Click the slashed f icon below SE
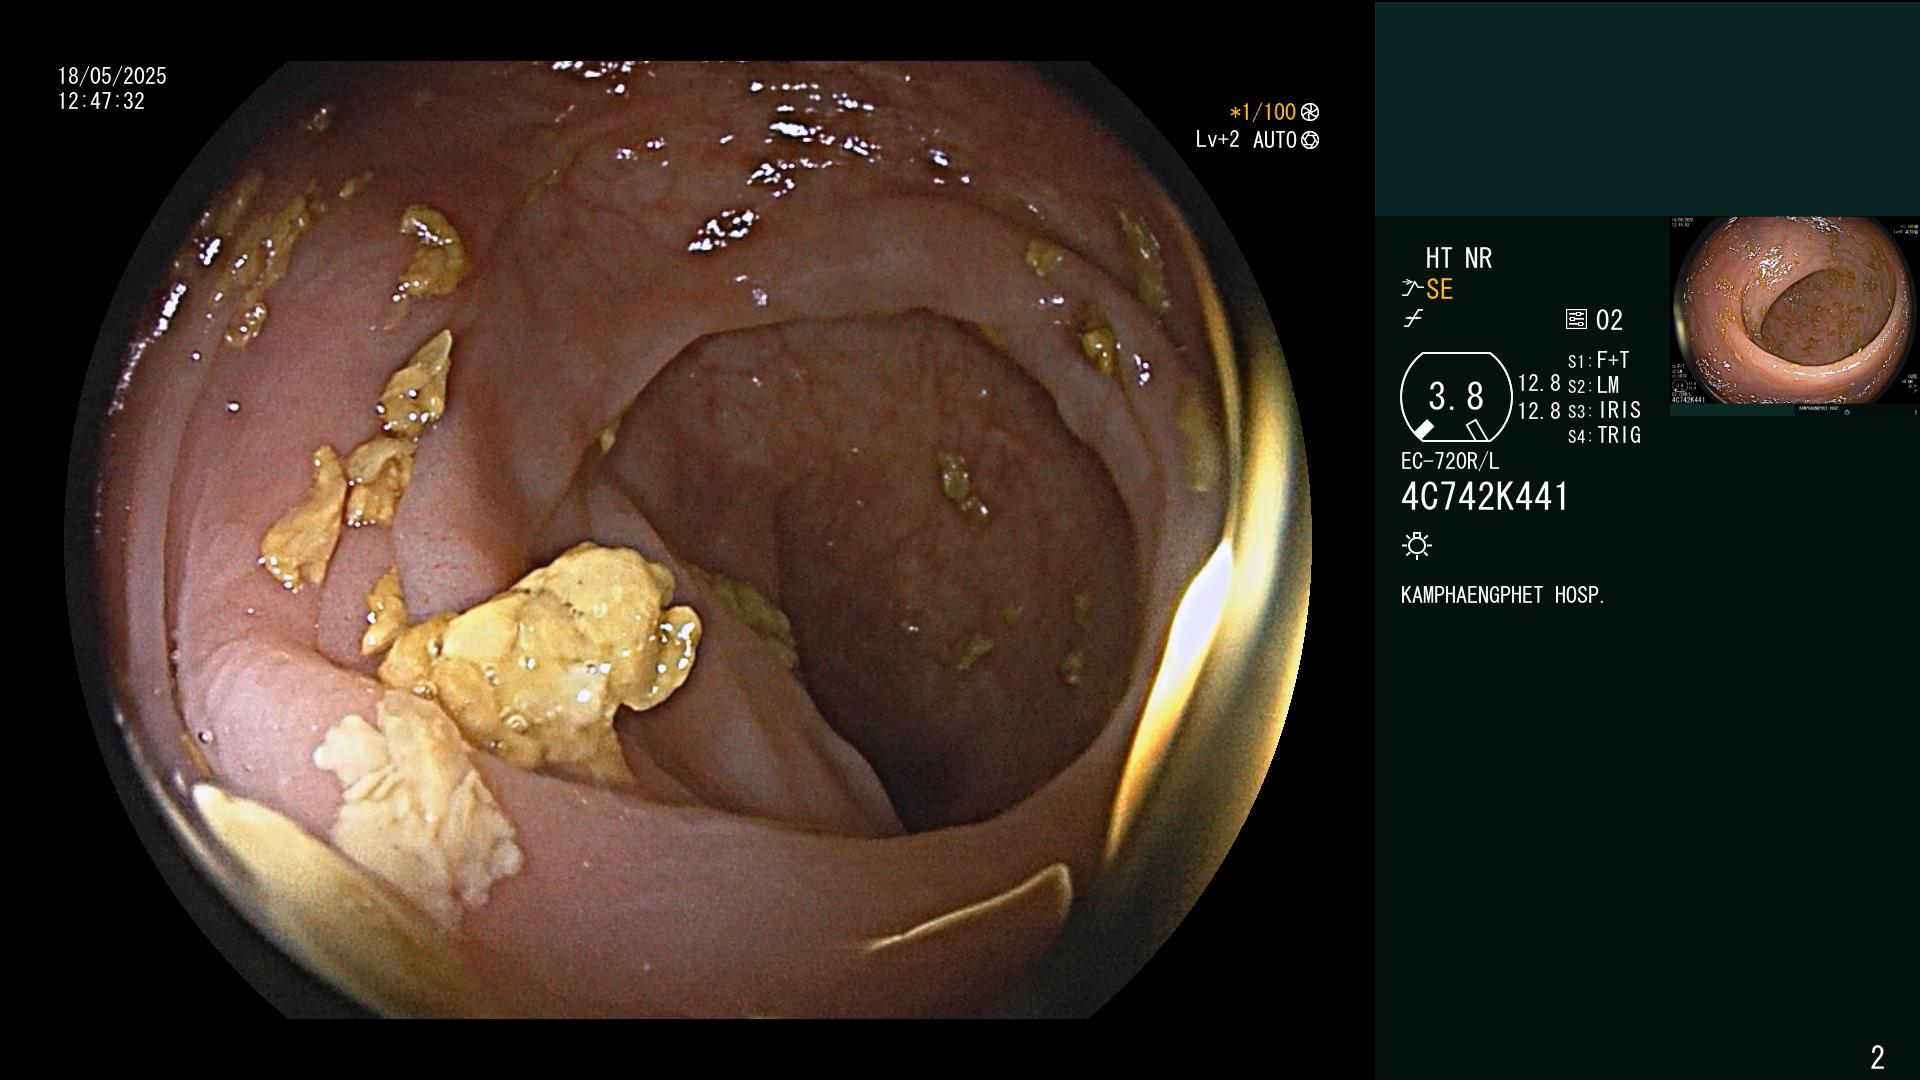This screenshot has width=1920, height=1080. tap(1413, 319)
